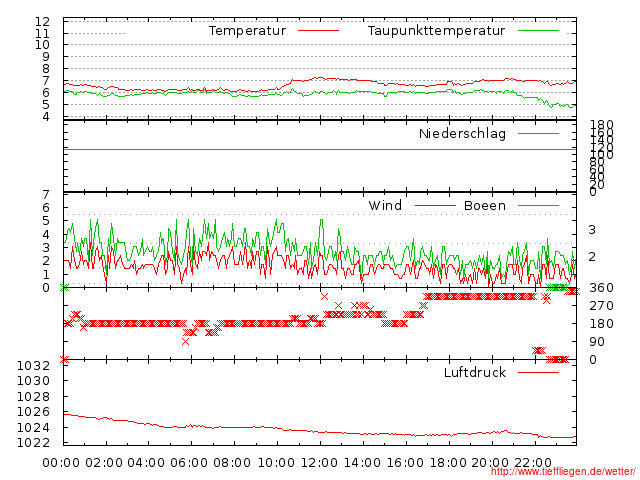The height and width of the screenshot is (480, 640).
Task: Click the 16:00 time axis label
Action: coord(405,463)
